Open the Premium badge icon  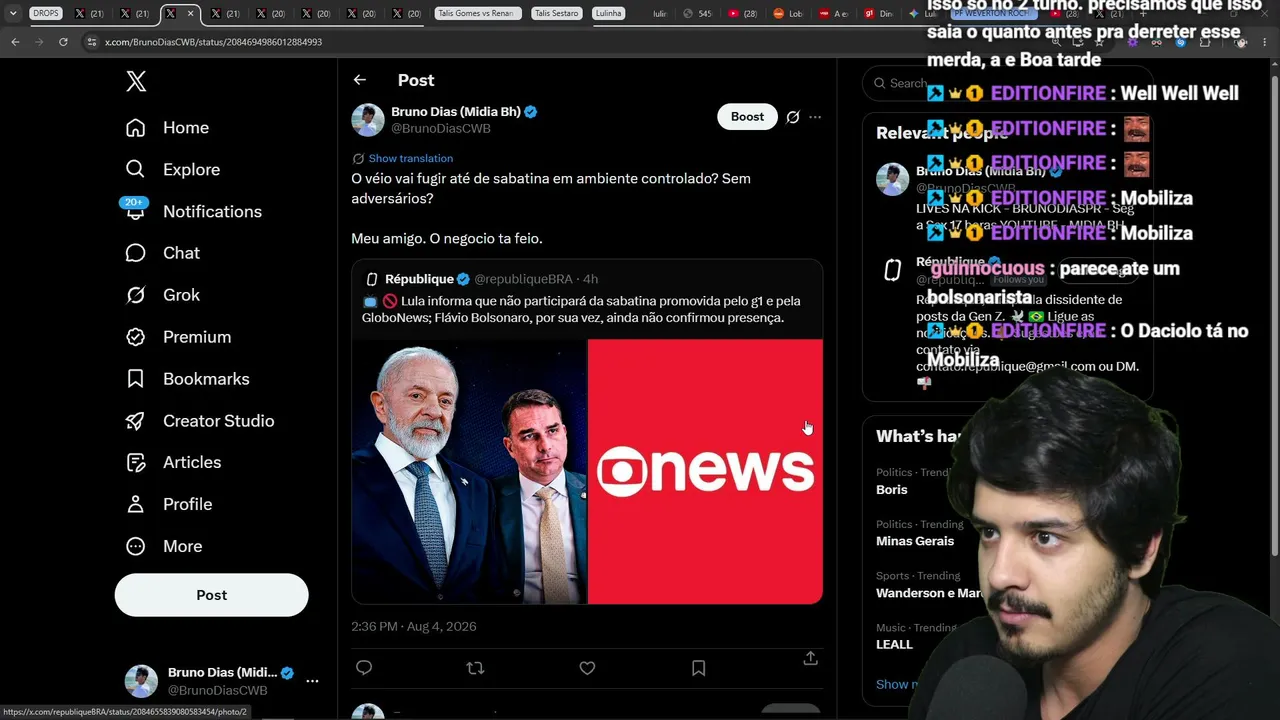(136, 337)
